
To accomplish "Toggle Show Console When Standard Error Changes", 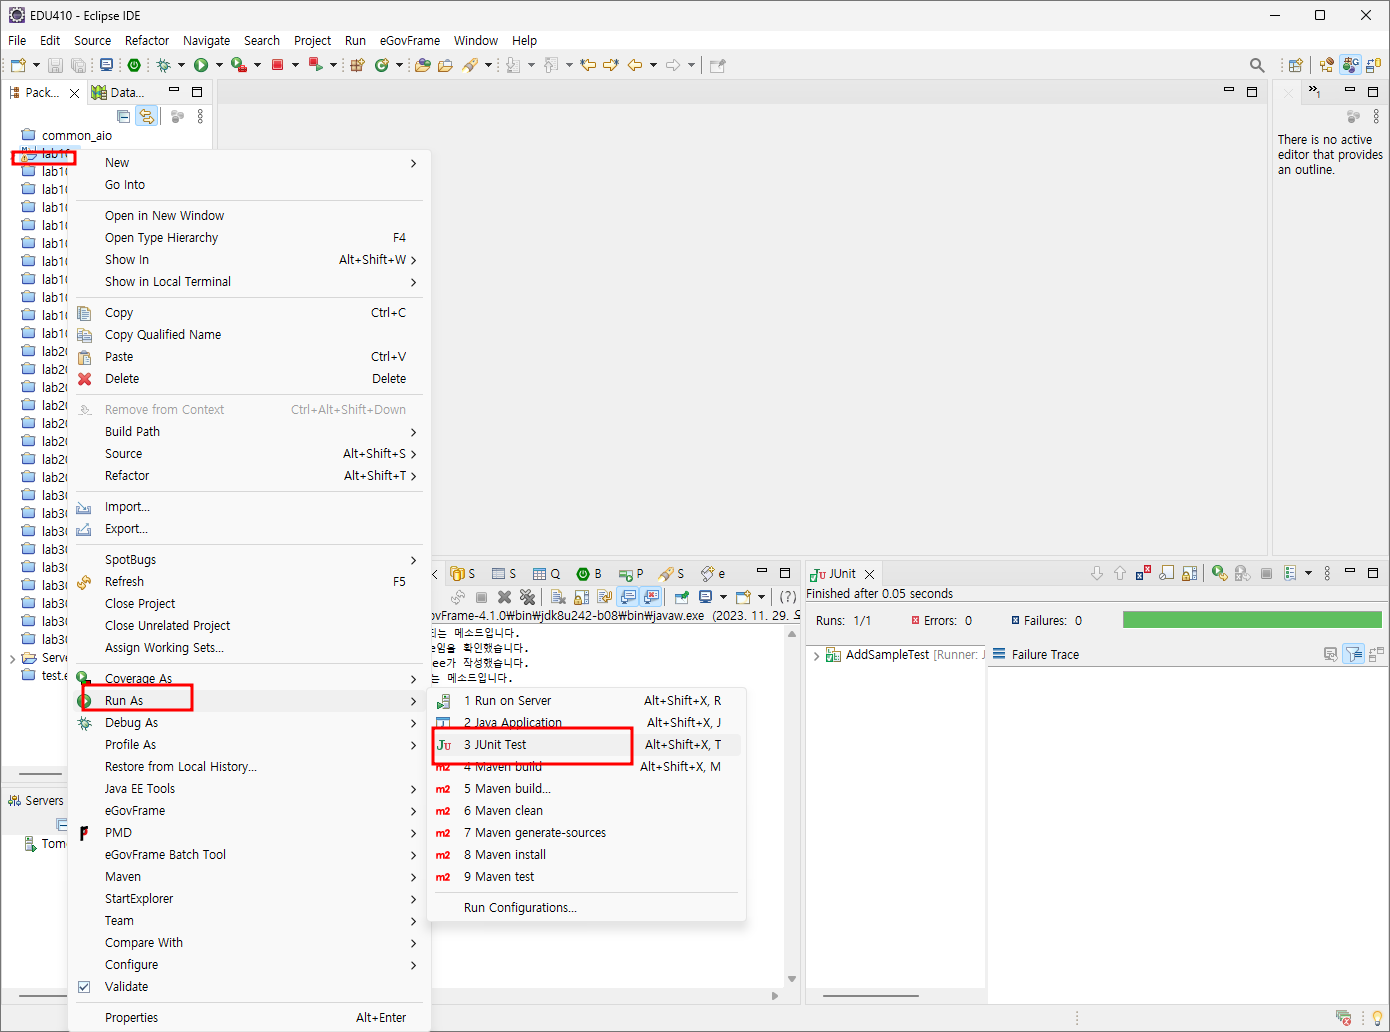I will click(652, 597).
